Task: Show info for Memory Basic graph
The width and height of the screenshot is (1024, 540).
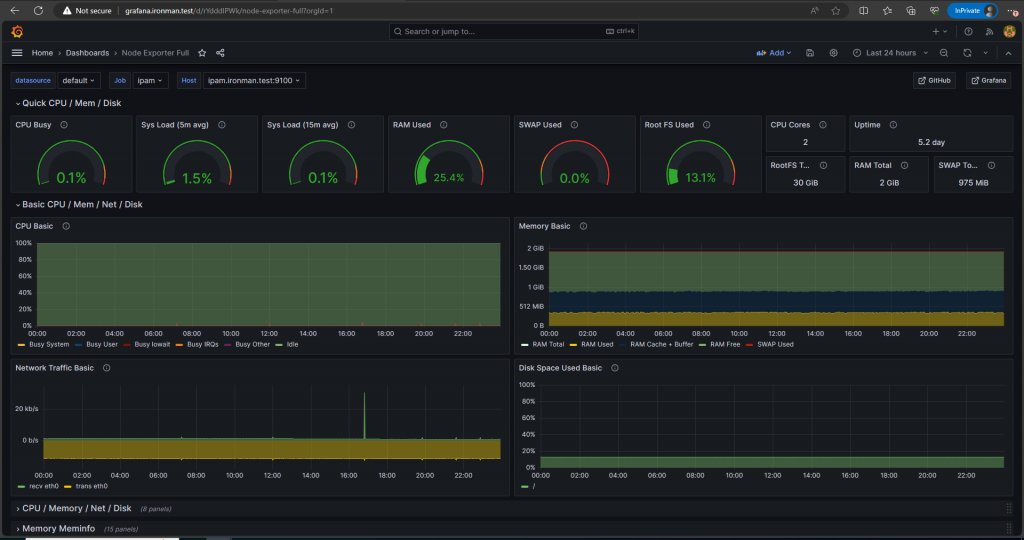Action: [x=583, y=226]
